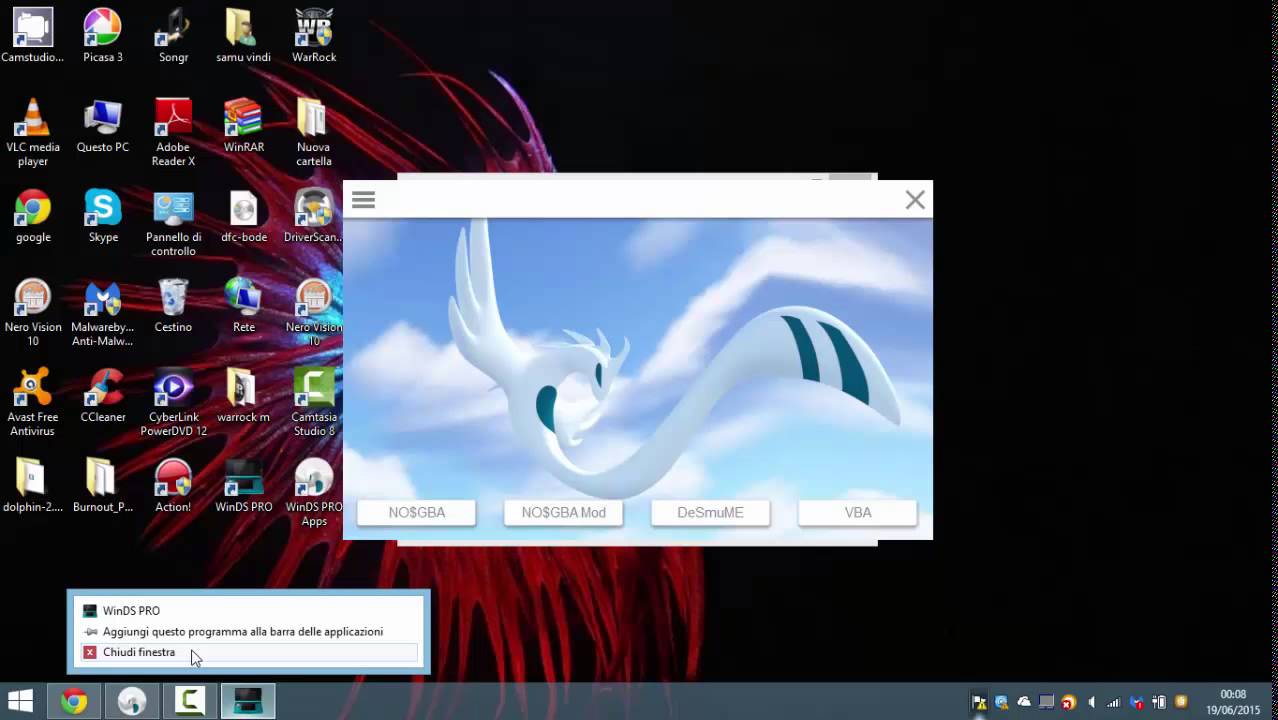Open the hamburger menu in WinDS PRO
This screenshot has height=720, width=1278.
363,200
